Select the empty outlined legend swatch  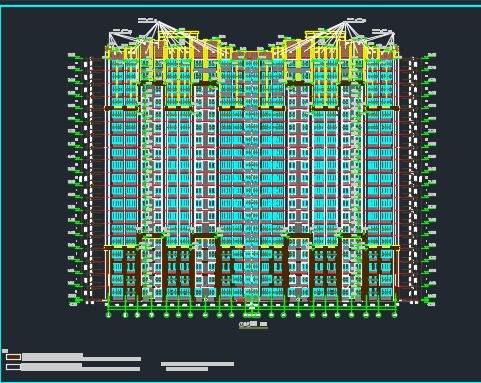(x=13, y=367)
